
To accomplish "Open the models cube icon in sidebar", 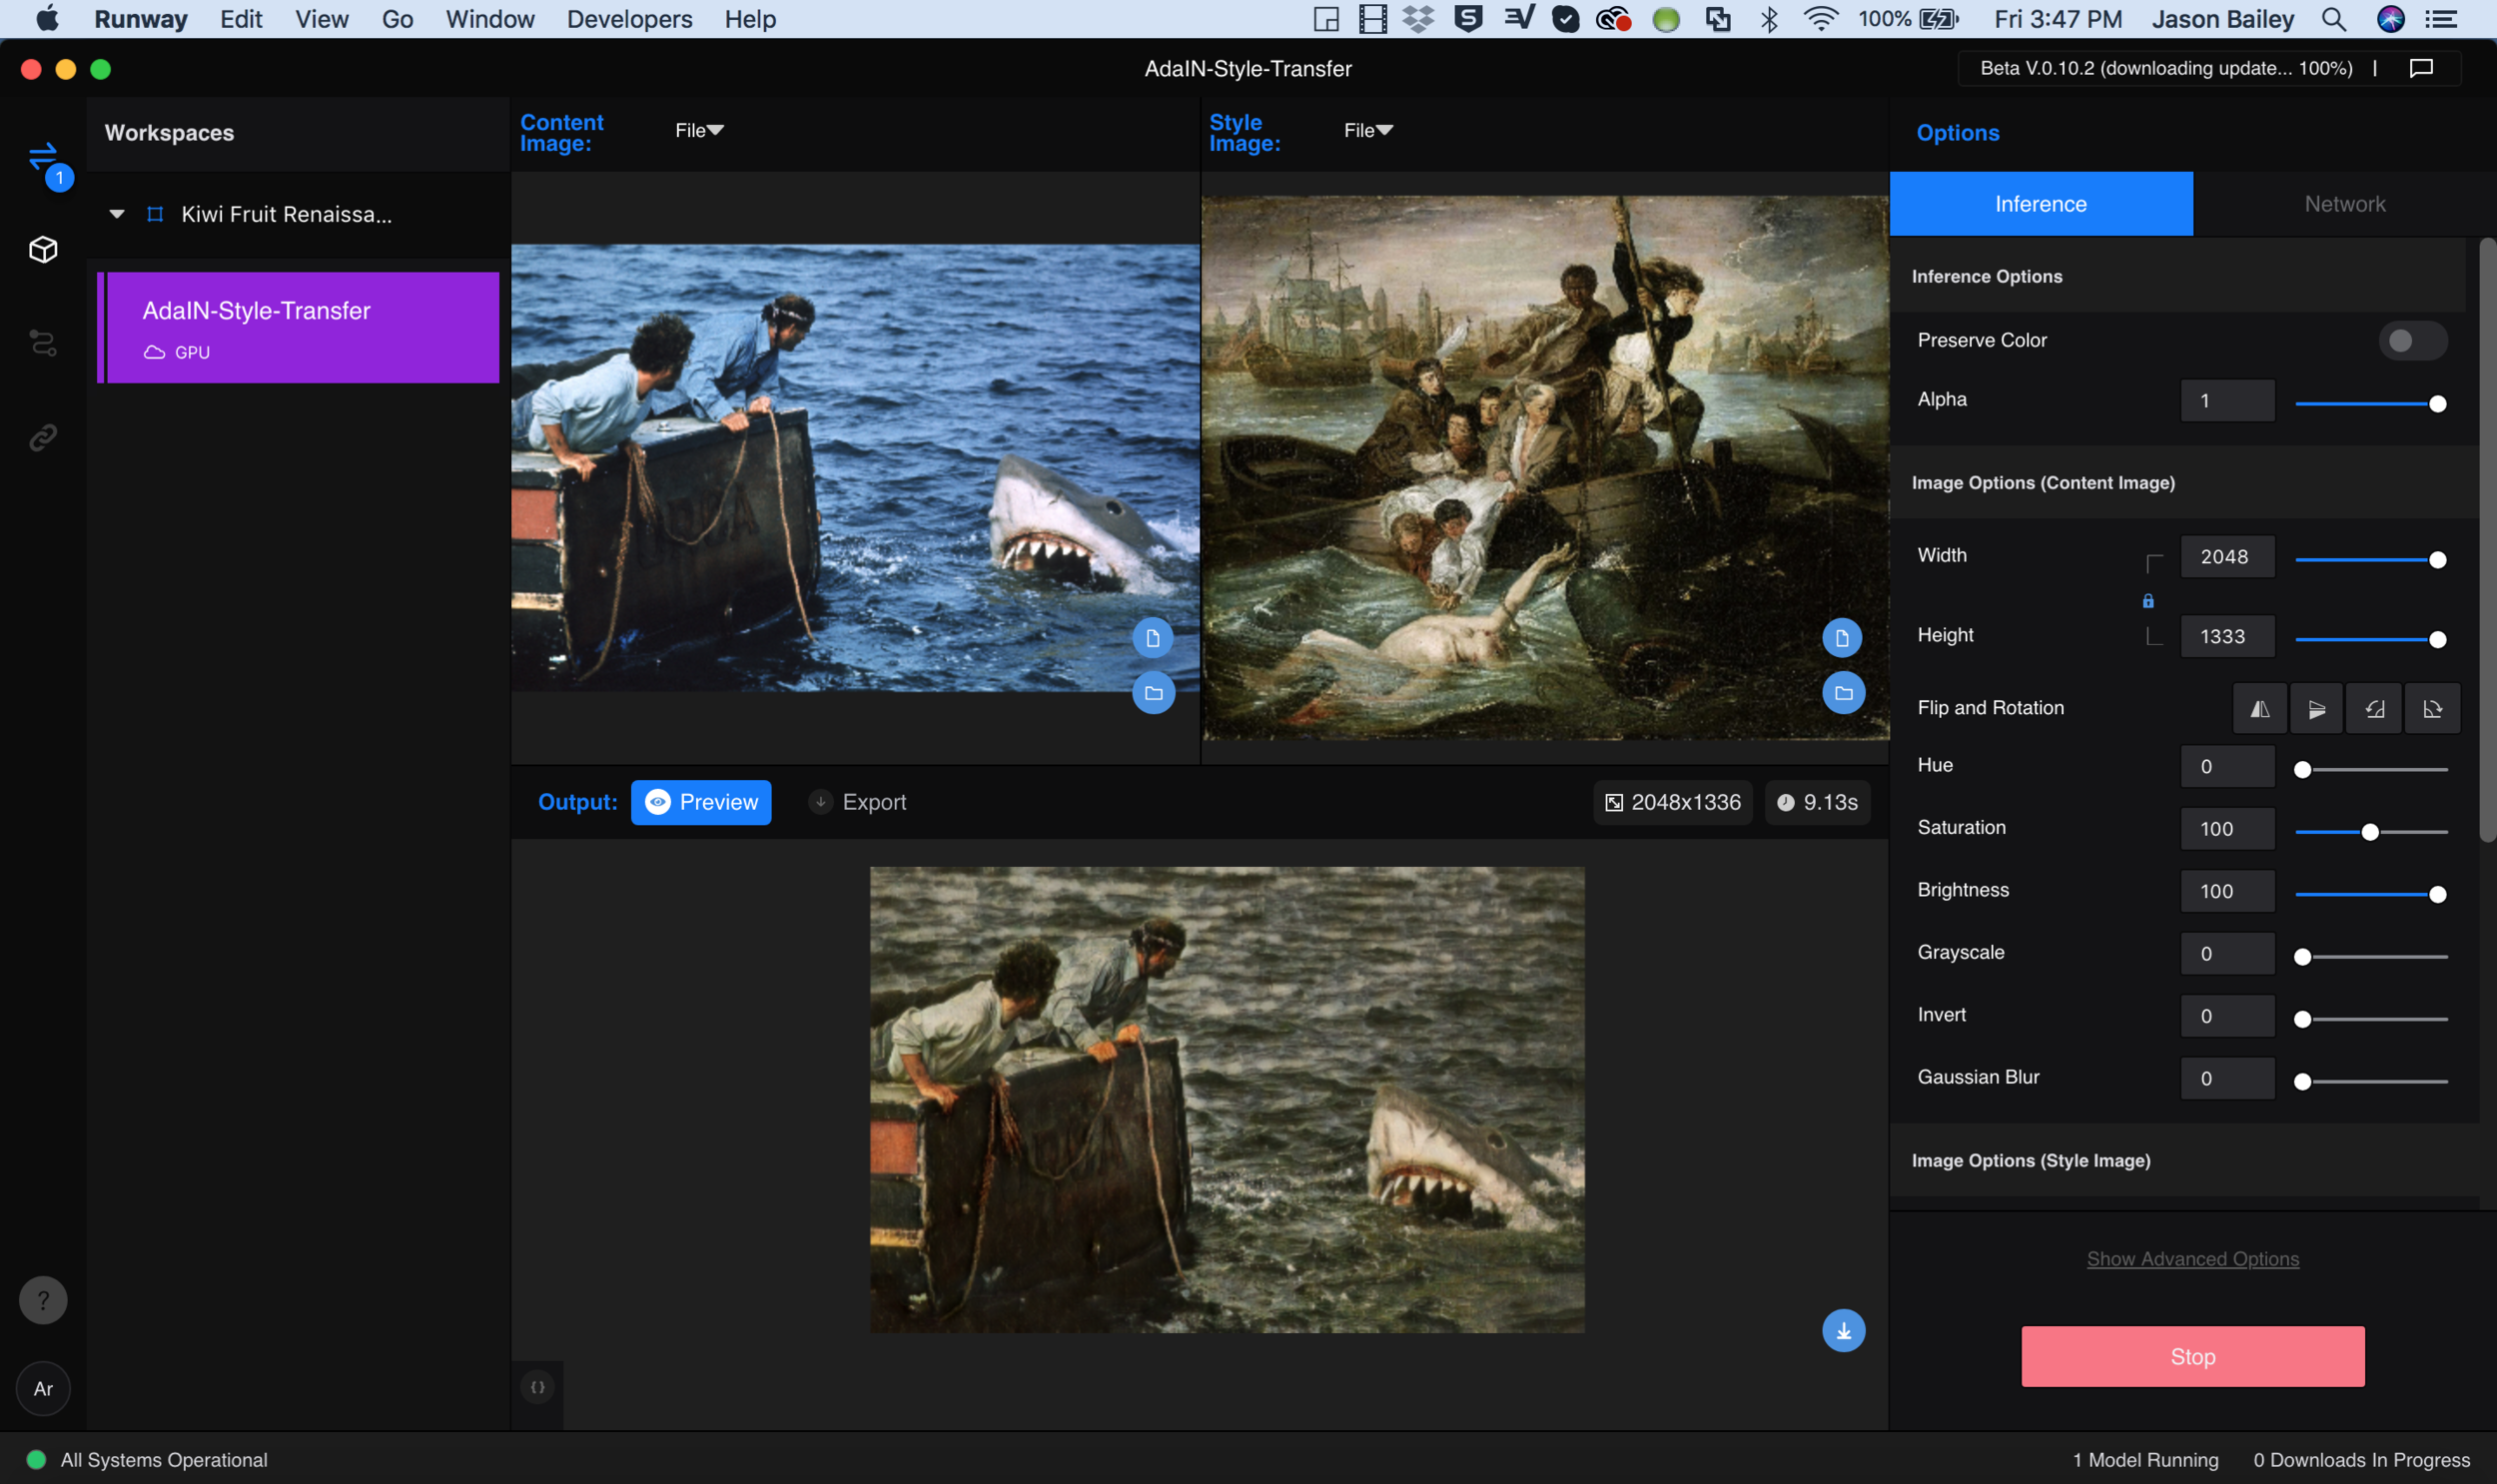I will pyautogui.click(x=43, y=249).
